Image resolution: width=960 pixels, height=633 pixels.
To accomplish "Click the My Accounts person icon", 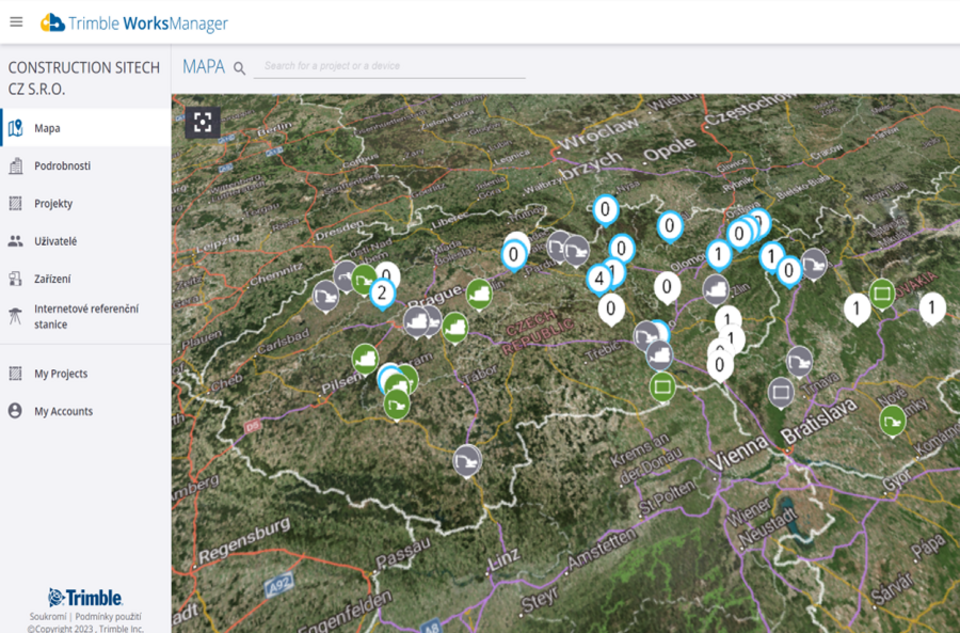I will [15, 411].
